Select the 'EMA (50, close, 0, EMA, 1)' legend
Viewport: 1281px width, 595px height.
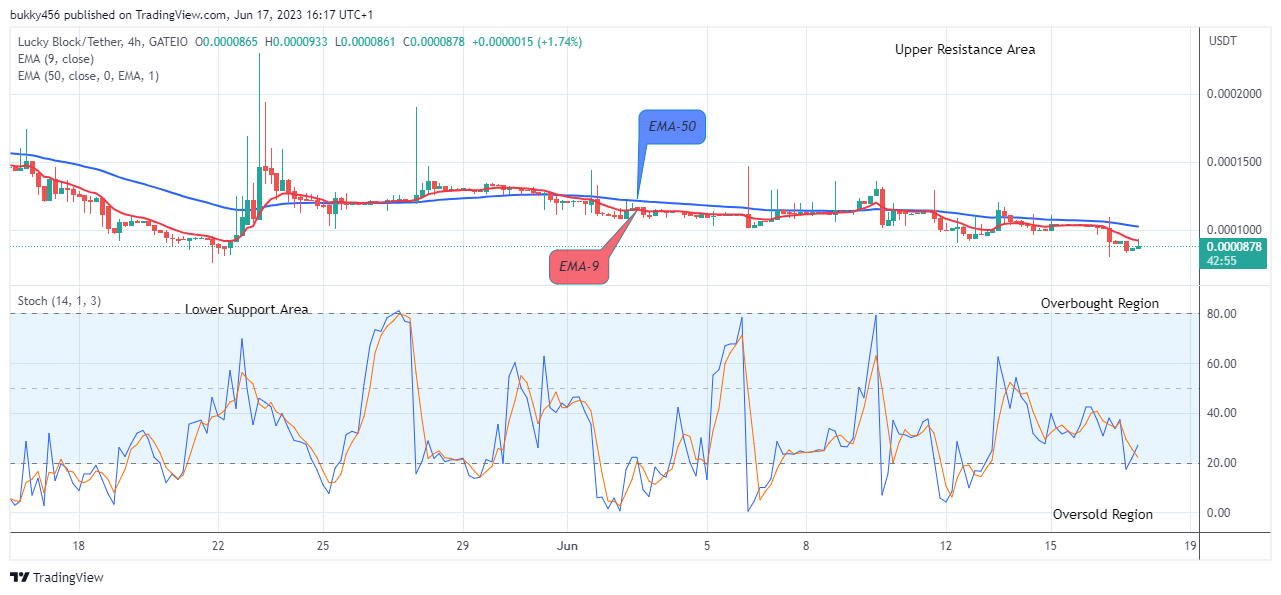[x=87, y=76]
